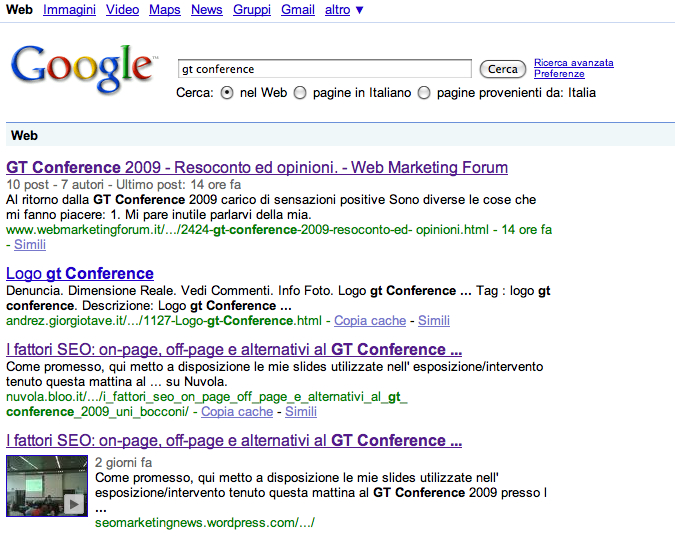Switch to Video search
Viewport: 675px width, 541px height.
(x=122, y=9)
